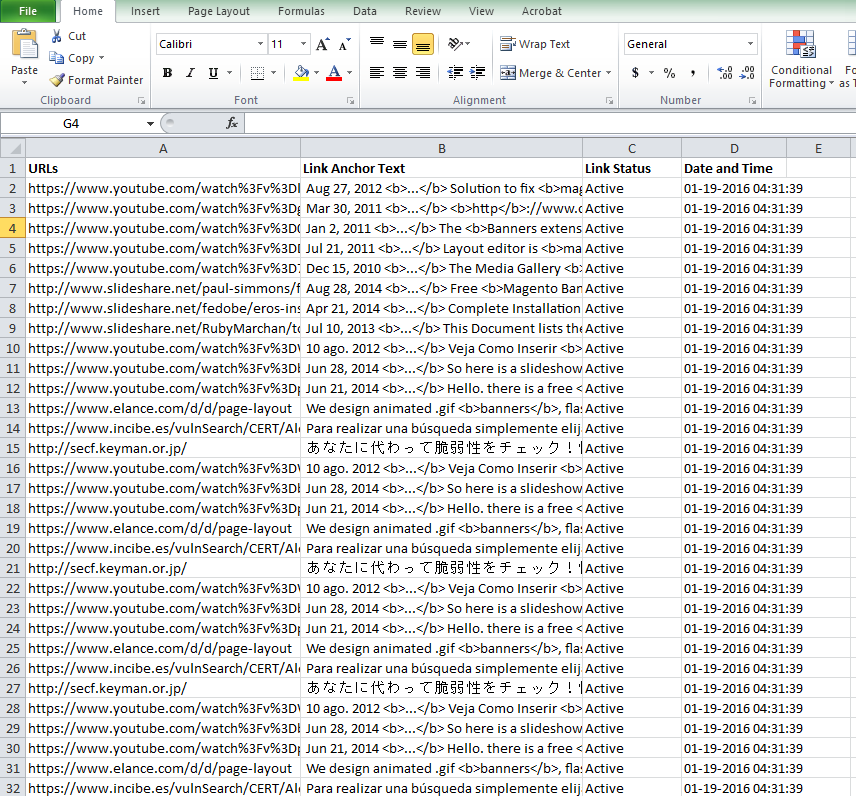This screenshot has width=856, height=796.
Task: Click the Cut scissors icon
Action: tap(56, 36)
